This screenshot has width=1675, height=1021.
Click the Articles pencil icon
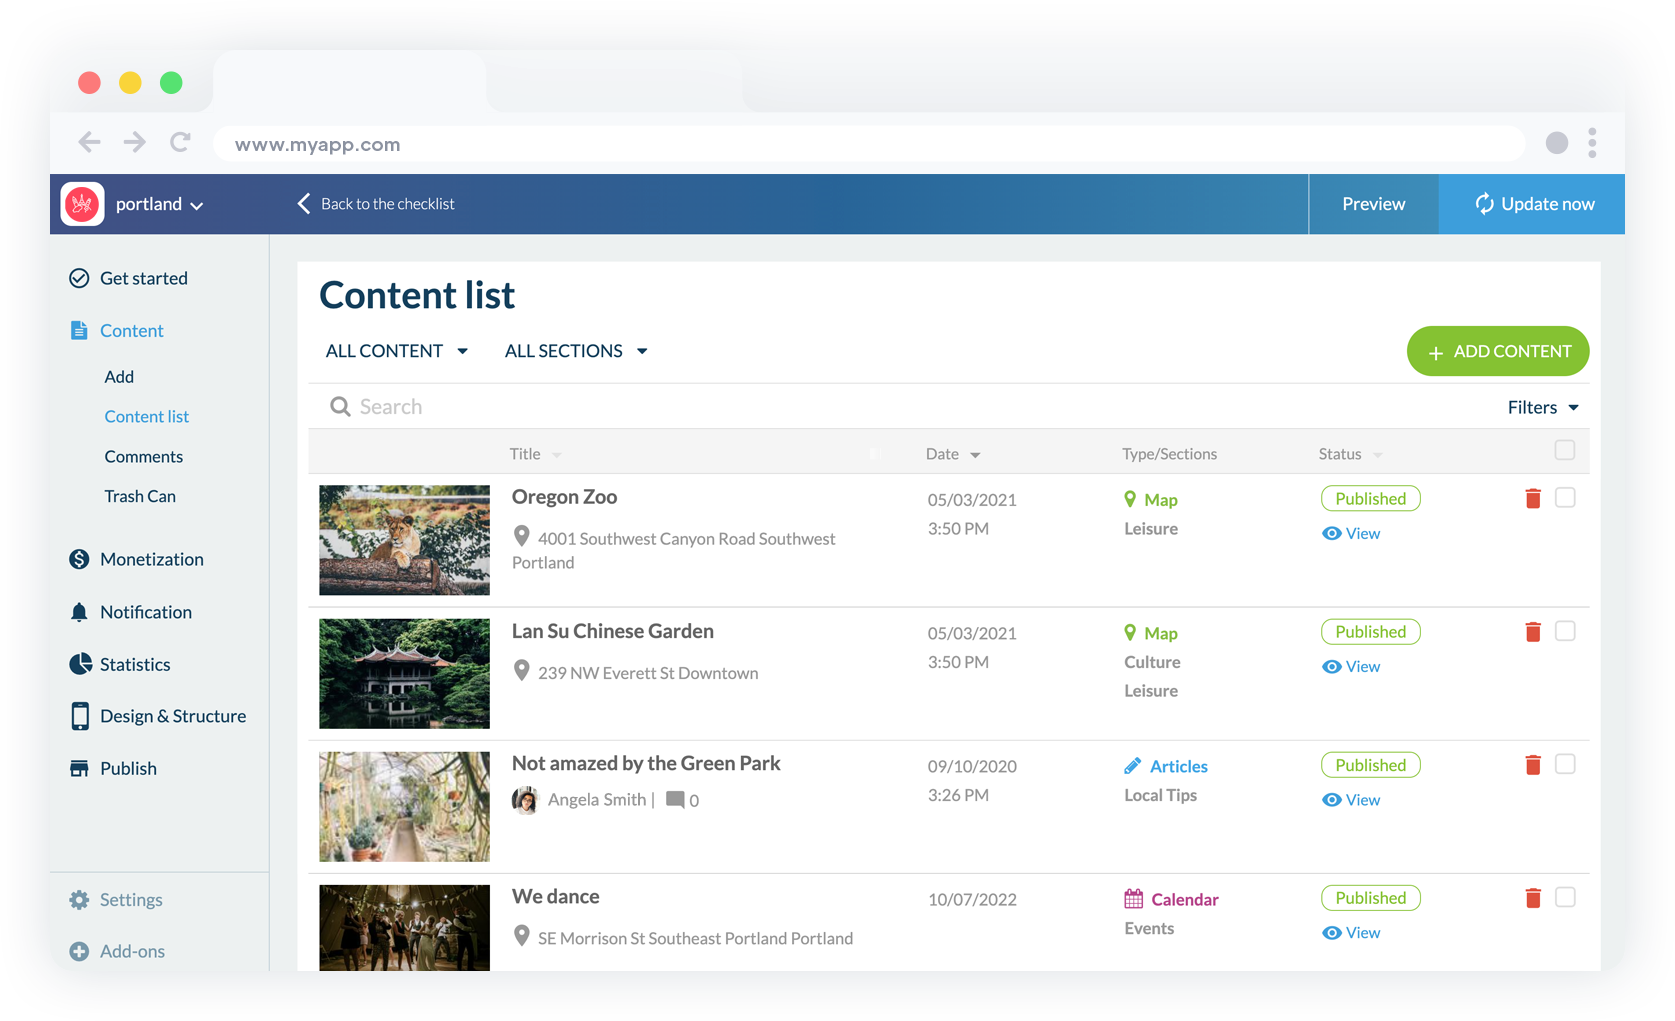coord(1133,765)
